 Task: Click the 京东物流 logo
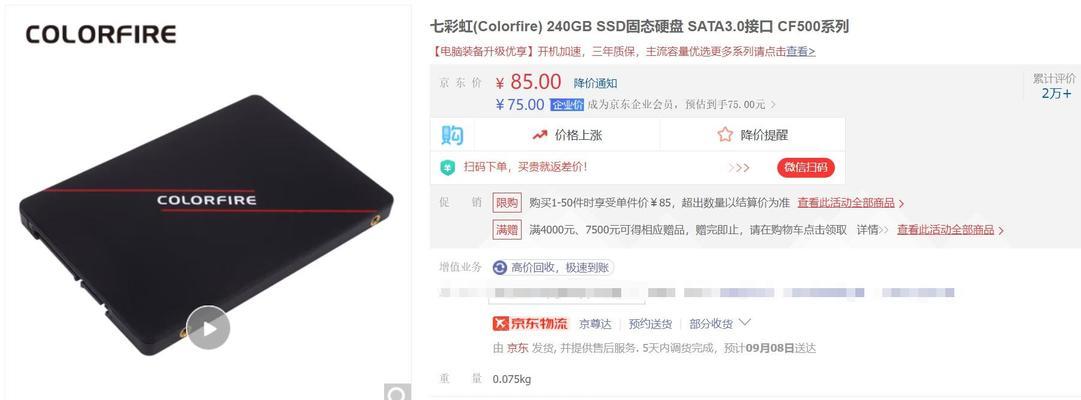coord(530,323)
